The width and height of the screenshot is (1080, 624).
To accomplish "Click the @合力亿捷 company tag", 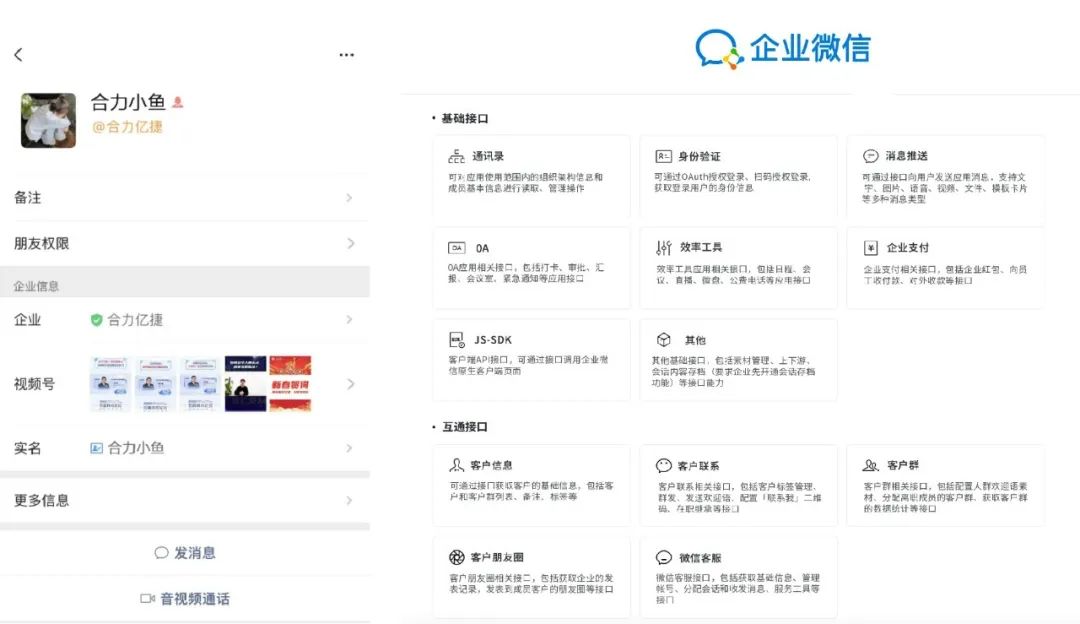I will point(127,127).
